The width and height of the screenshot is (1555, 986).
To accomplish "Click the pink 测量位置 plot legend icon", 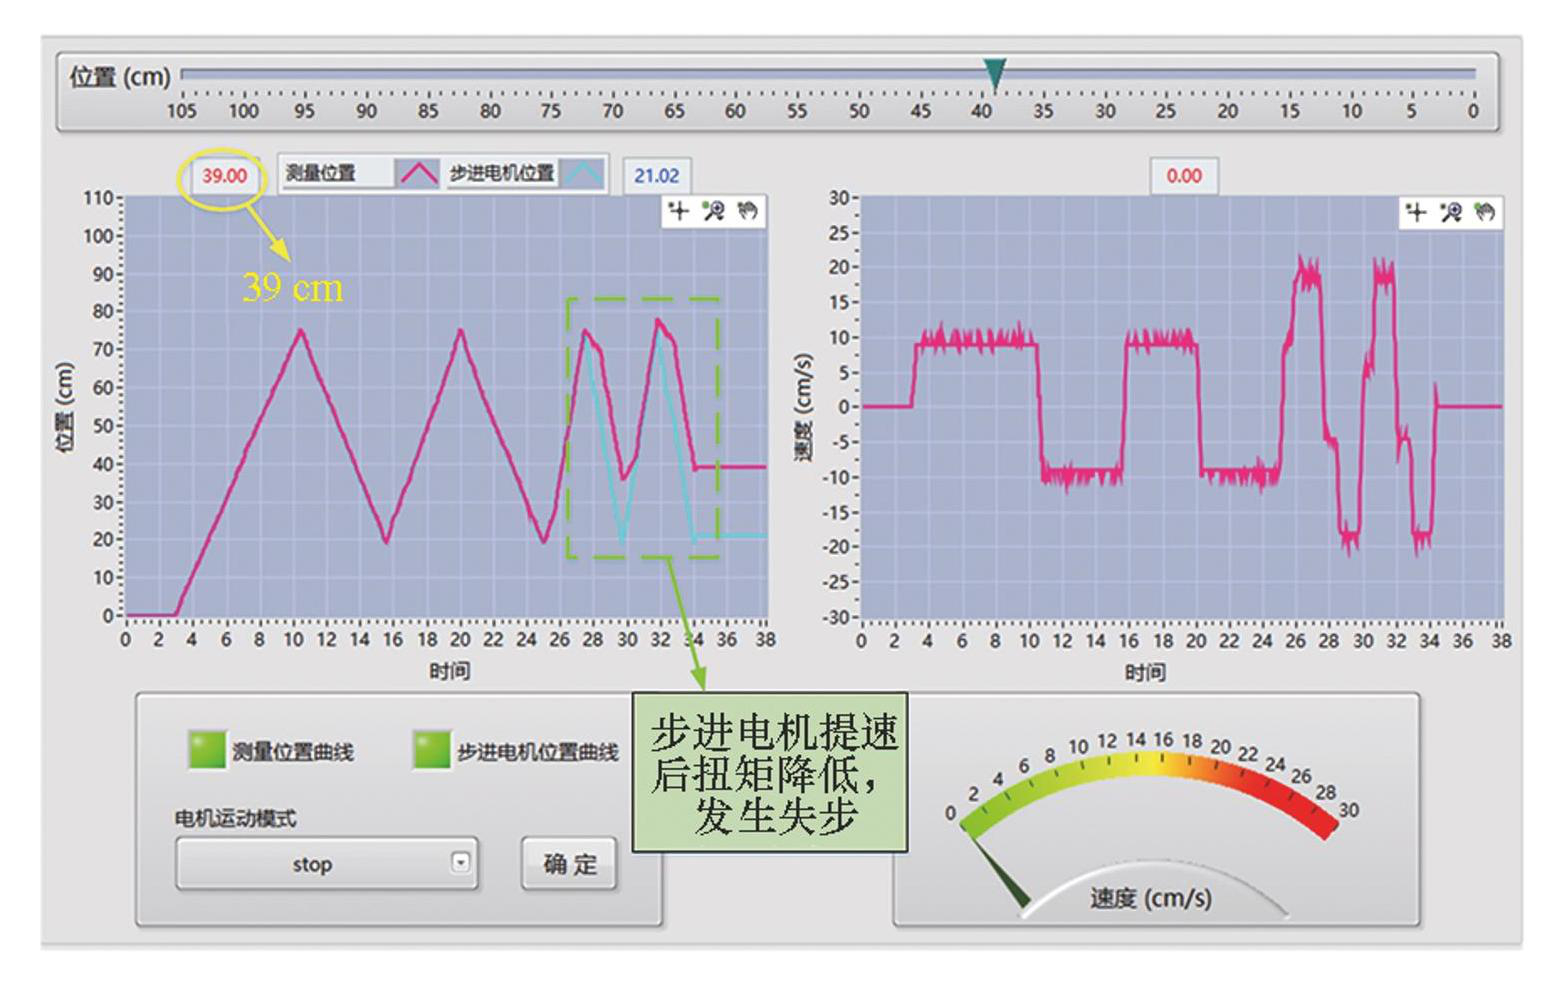I will [x=418, y=174].
